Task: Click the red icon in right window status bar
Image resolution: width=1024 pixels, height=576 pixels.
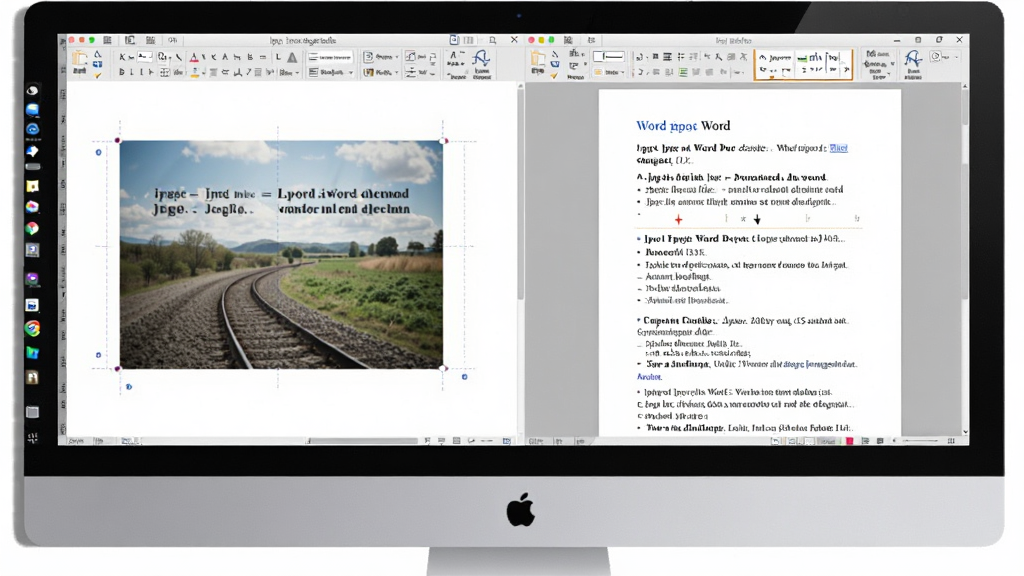Action: (x=850, y=441)
